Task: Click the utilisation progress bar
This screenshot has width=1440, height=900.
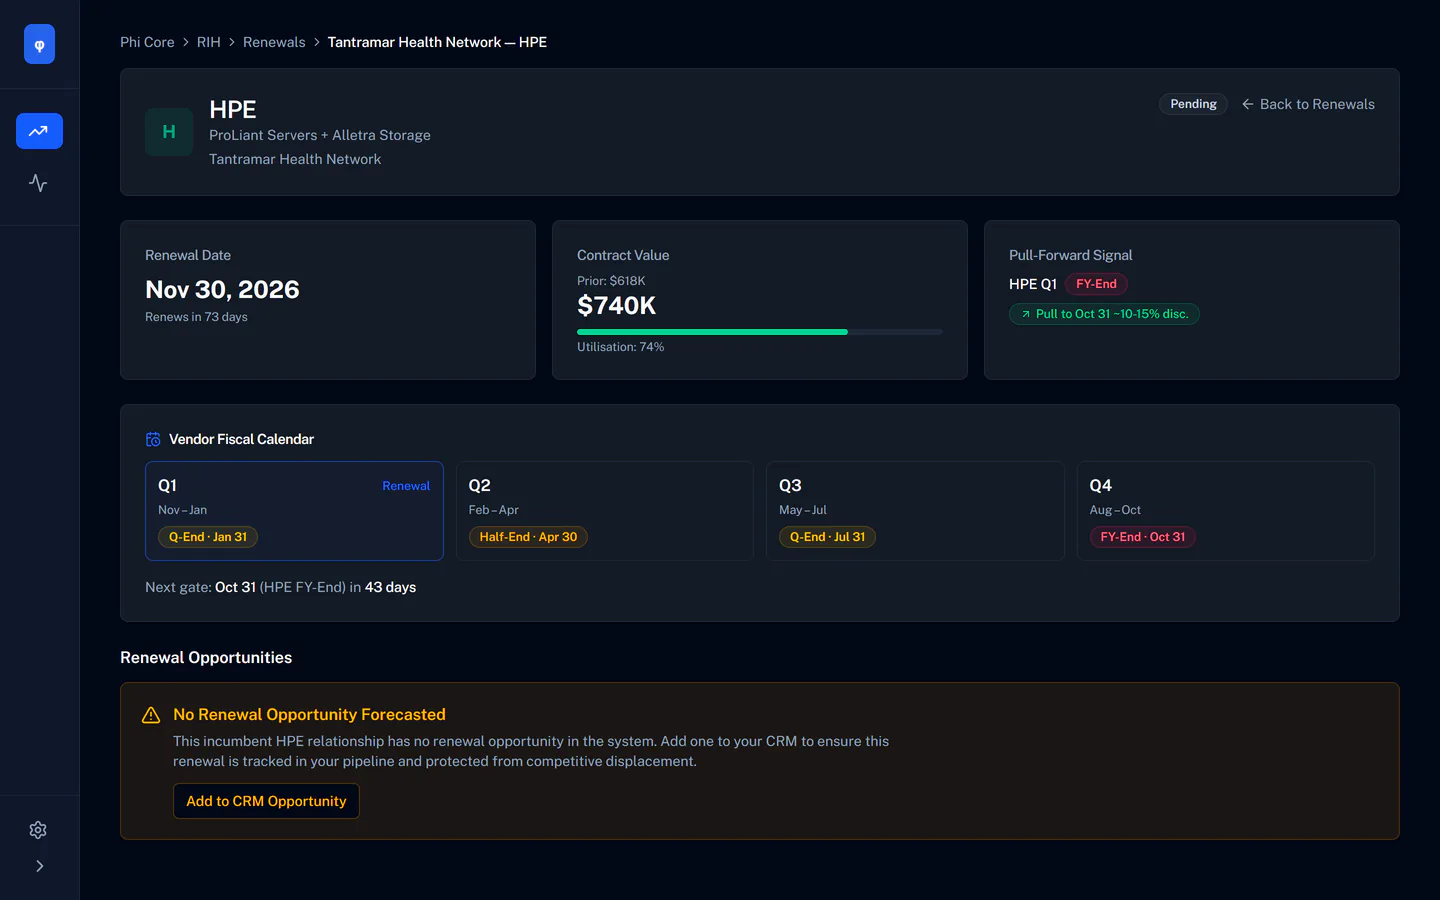Action: coord(760,332)
